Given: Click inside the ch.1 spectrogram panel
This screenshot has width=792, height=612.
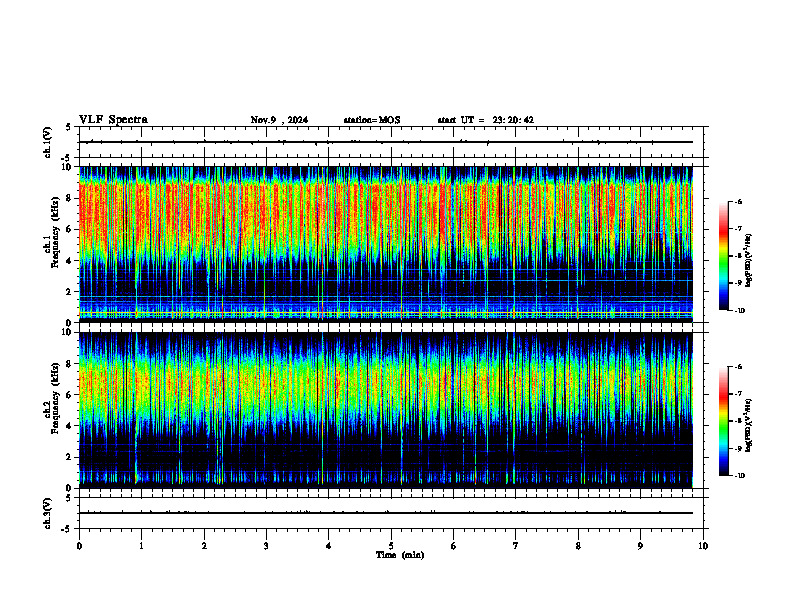Looking at the screenshot, I should point(386,244).
